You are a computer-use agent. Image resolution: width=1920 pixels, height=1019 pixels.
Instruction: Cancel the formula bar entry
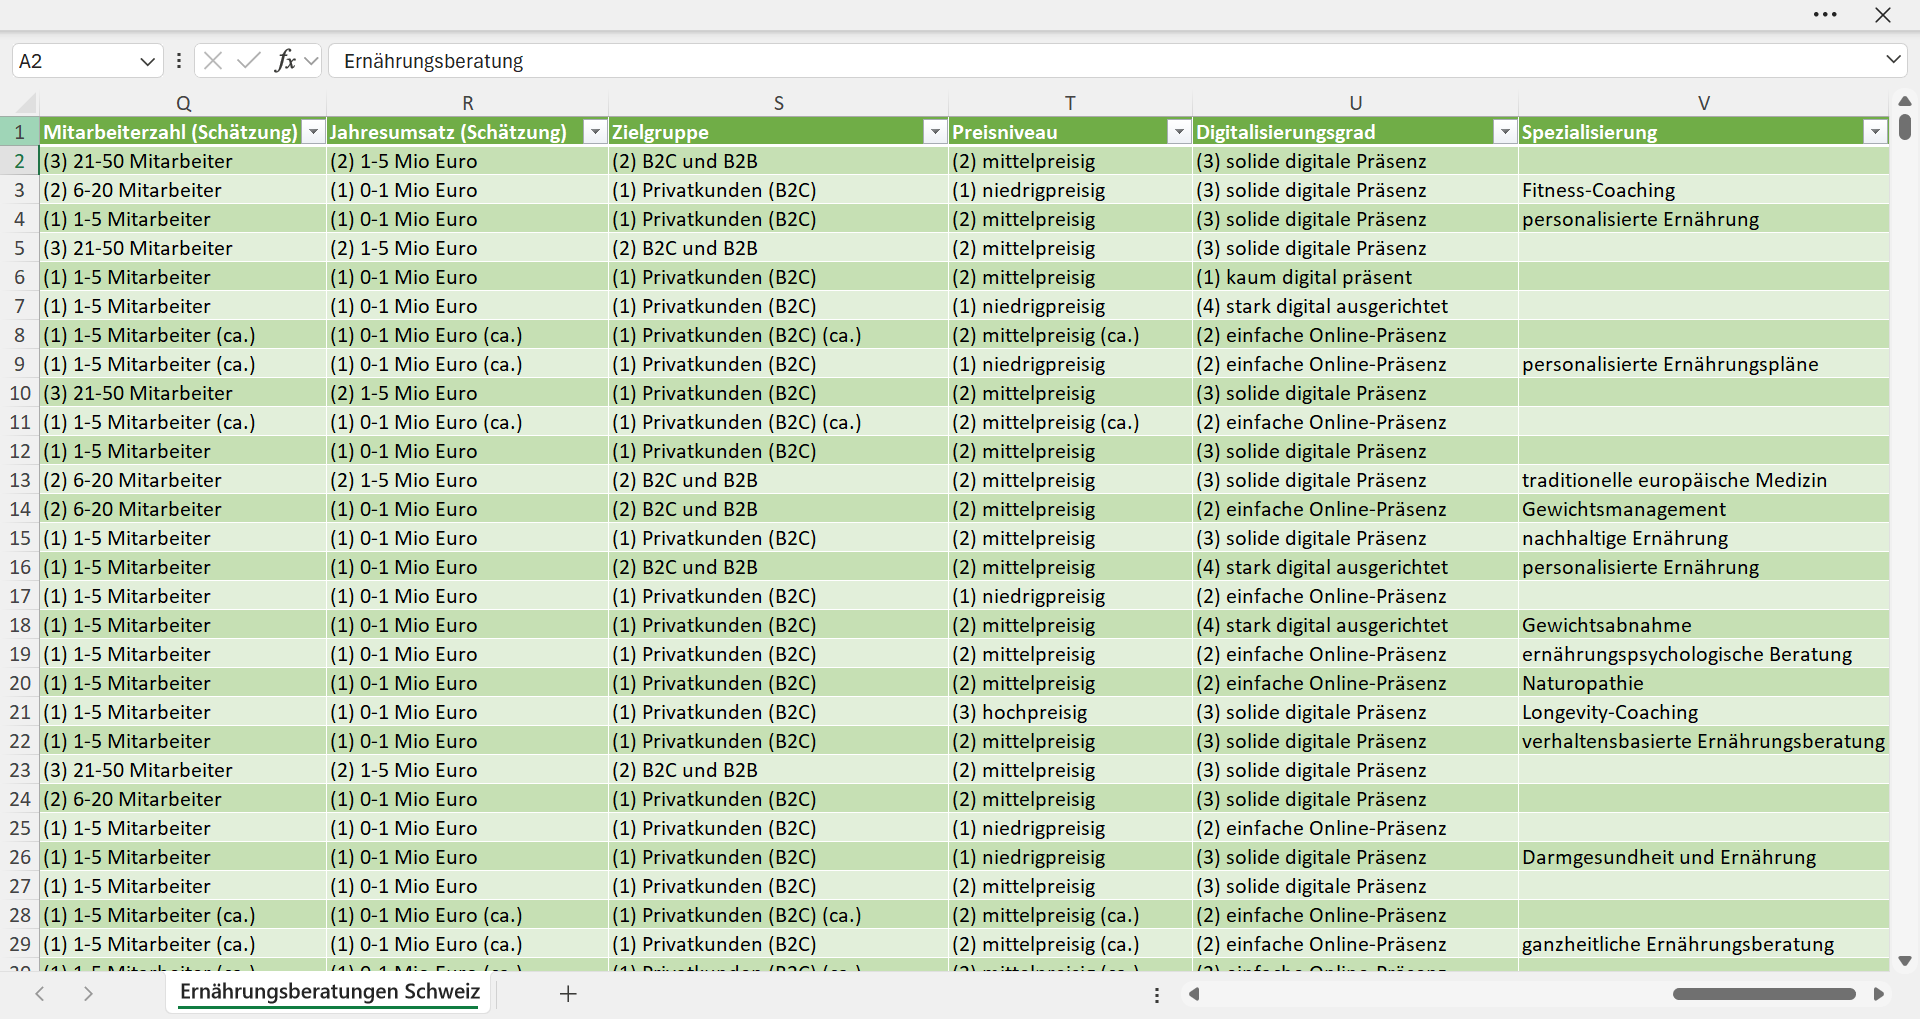tap(213, 61)
